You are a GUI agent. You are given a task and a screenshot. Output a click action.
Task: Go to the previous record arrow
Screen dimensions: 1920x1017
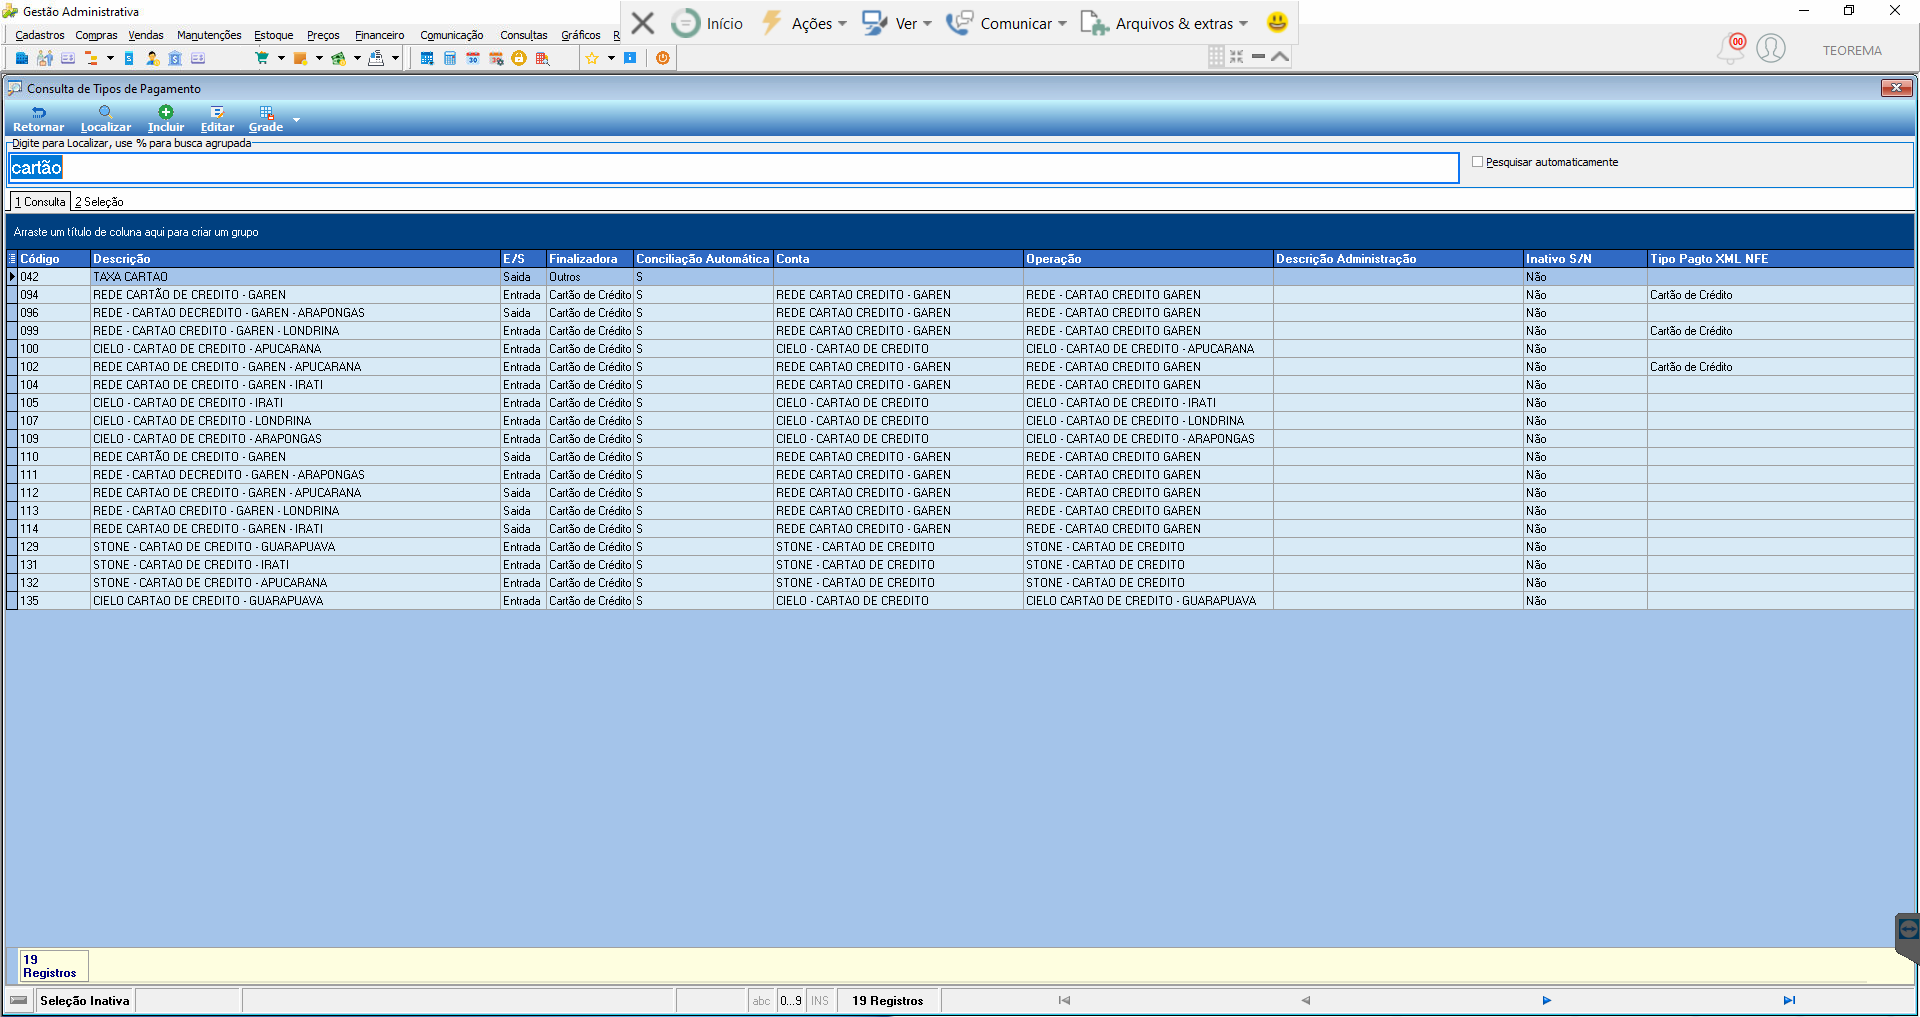1305,1000
